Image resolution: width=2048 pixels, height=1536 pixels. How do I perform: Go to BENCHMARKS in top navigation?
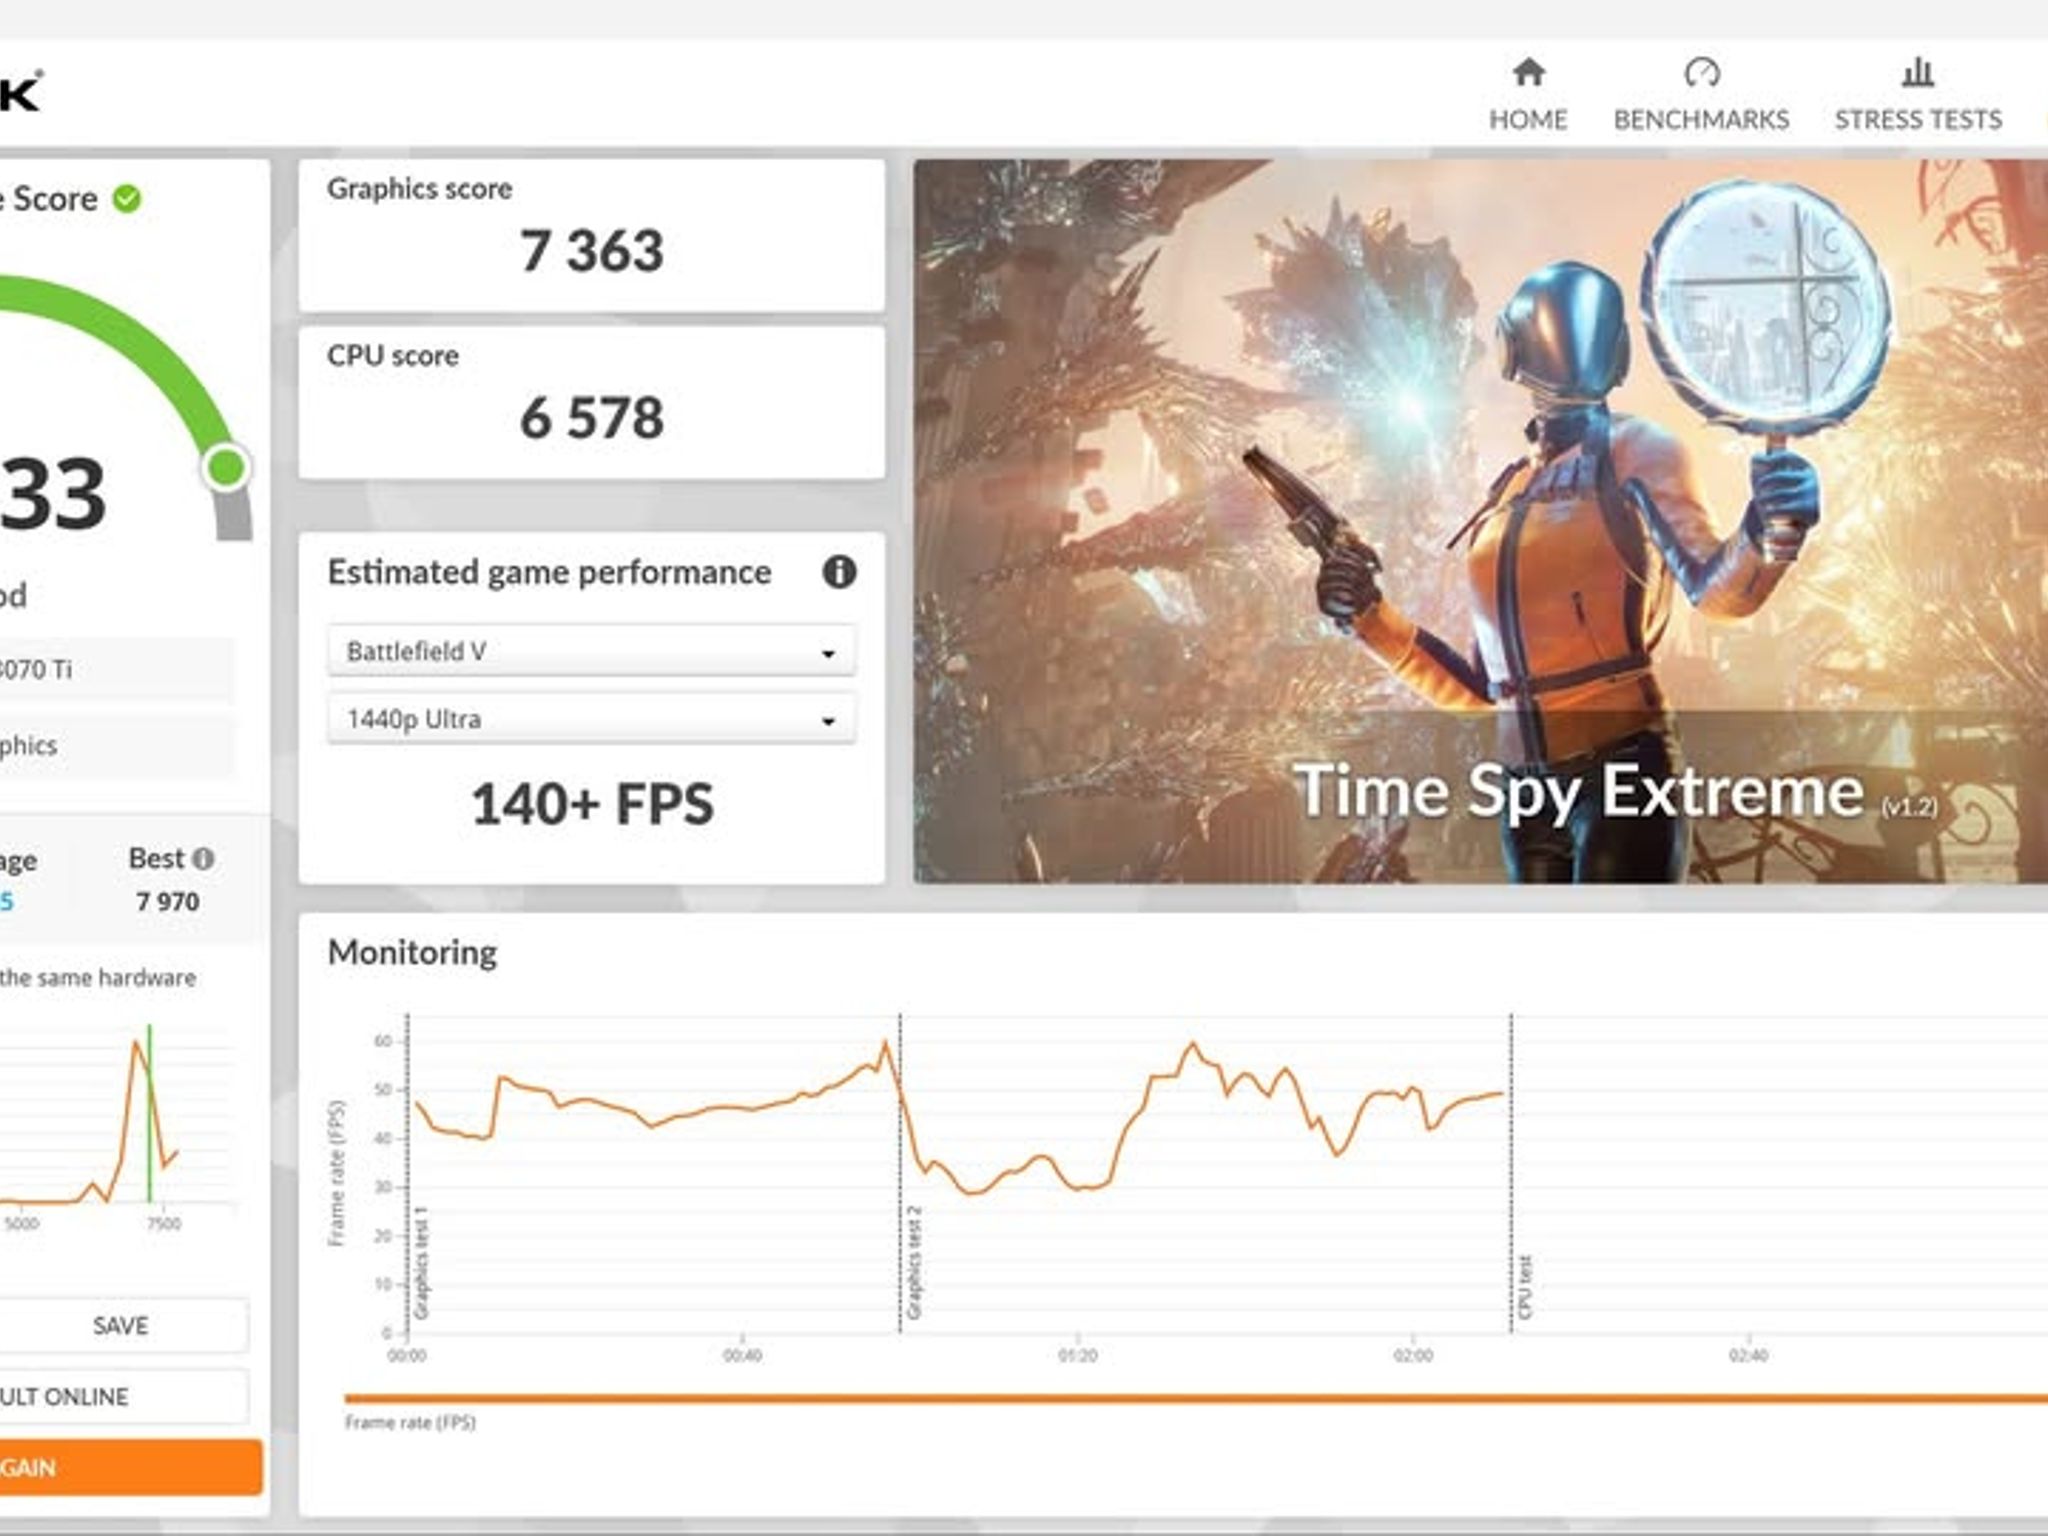(x=1701, y=120)
